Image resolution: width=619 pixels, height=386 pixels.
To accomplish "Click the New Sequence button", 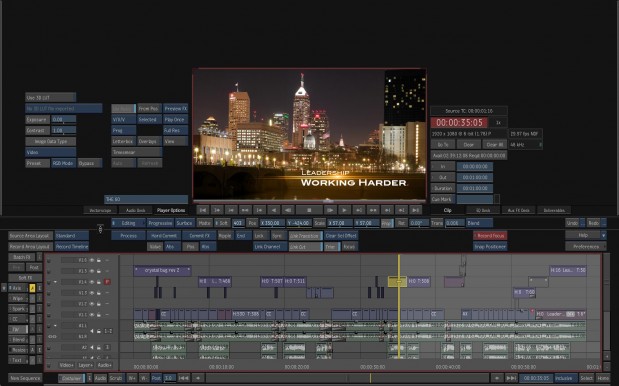I will [x=25, y=378].
